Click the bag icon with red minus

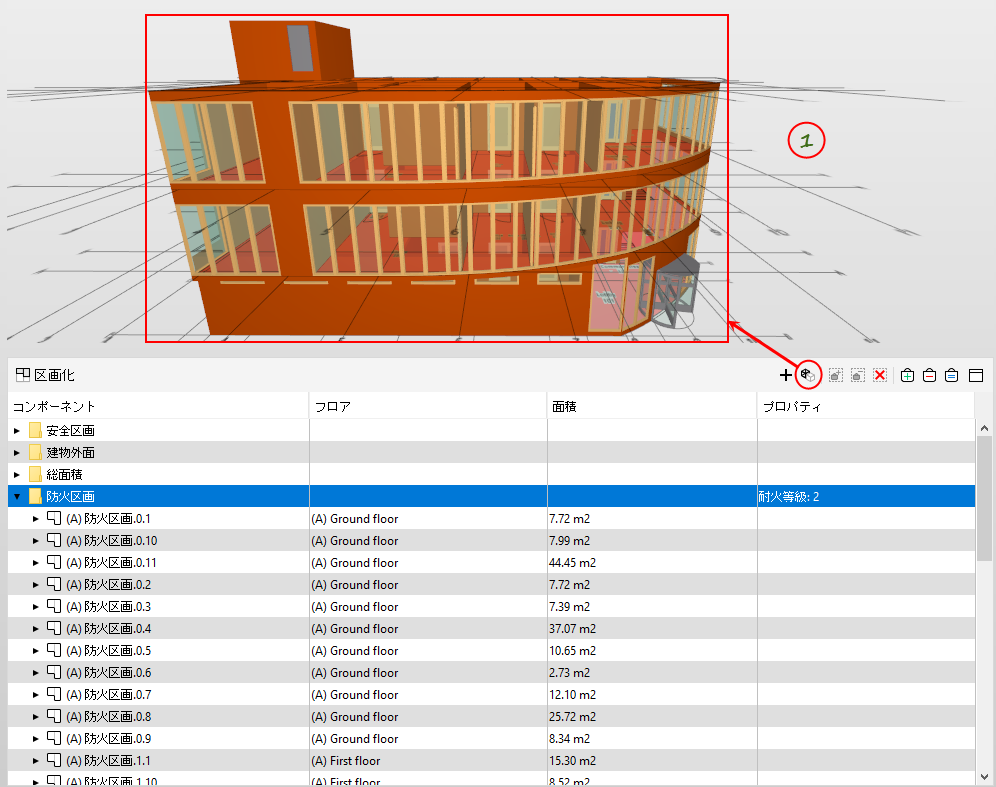click(929, 375)
